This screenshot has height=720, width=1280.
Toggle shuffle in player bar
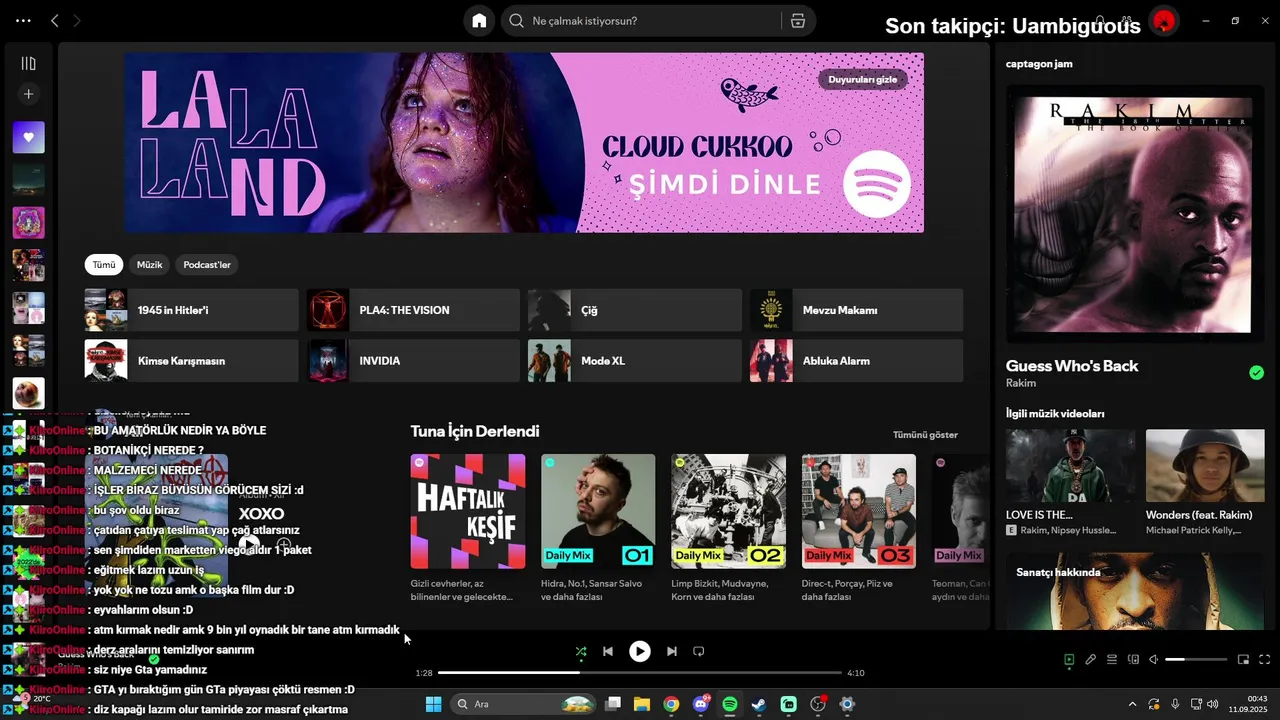tap(581, 651)
